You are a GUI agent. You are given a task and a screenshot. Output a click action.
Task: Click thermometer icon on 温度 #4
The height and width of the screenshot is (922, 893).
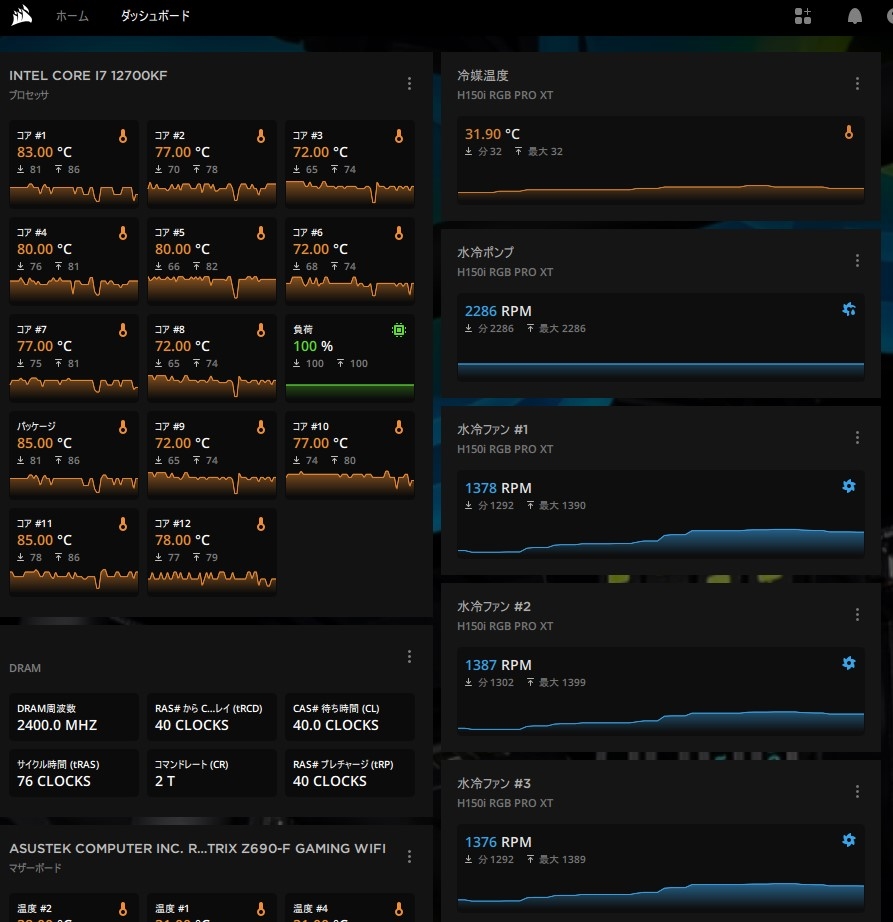tap(399, 909)
